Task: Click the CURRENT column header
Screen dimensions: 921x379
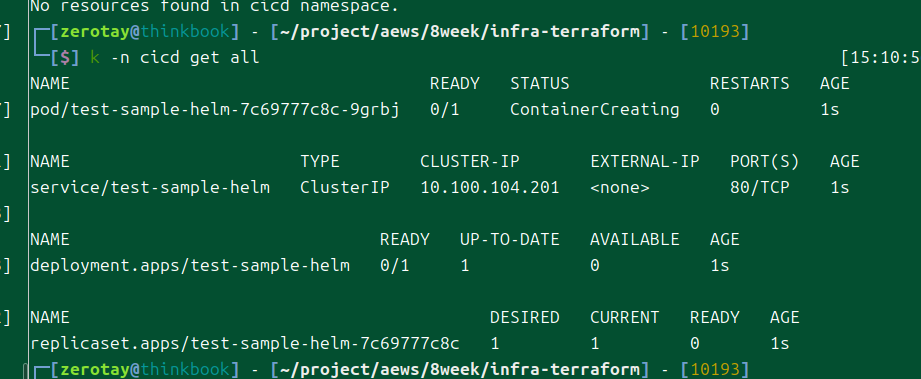Action: pyautogui.click(x=625, y=318)
